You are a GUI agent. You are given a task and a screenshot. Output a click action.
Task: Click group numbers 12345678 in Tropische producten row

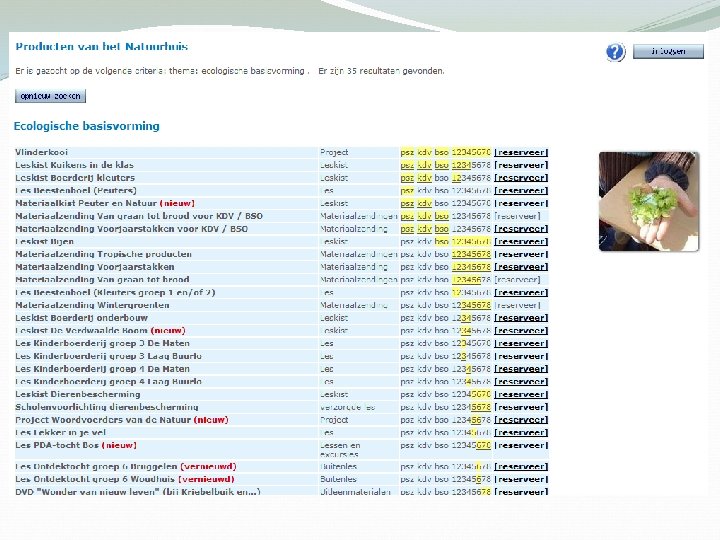coord(471,254)
